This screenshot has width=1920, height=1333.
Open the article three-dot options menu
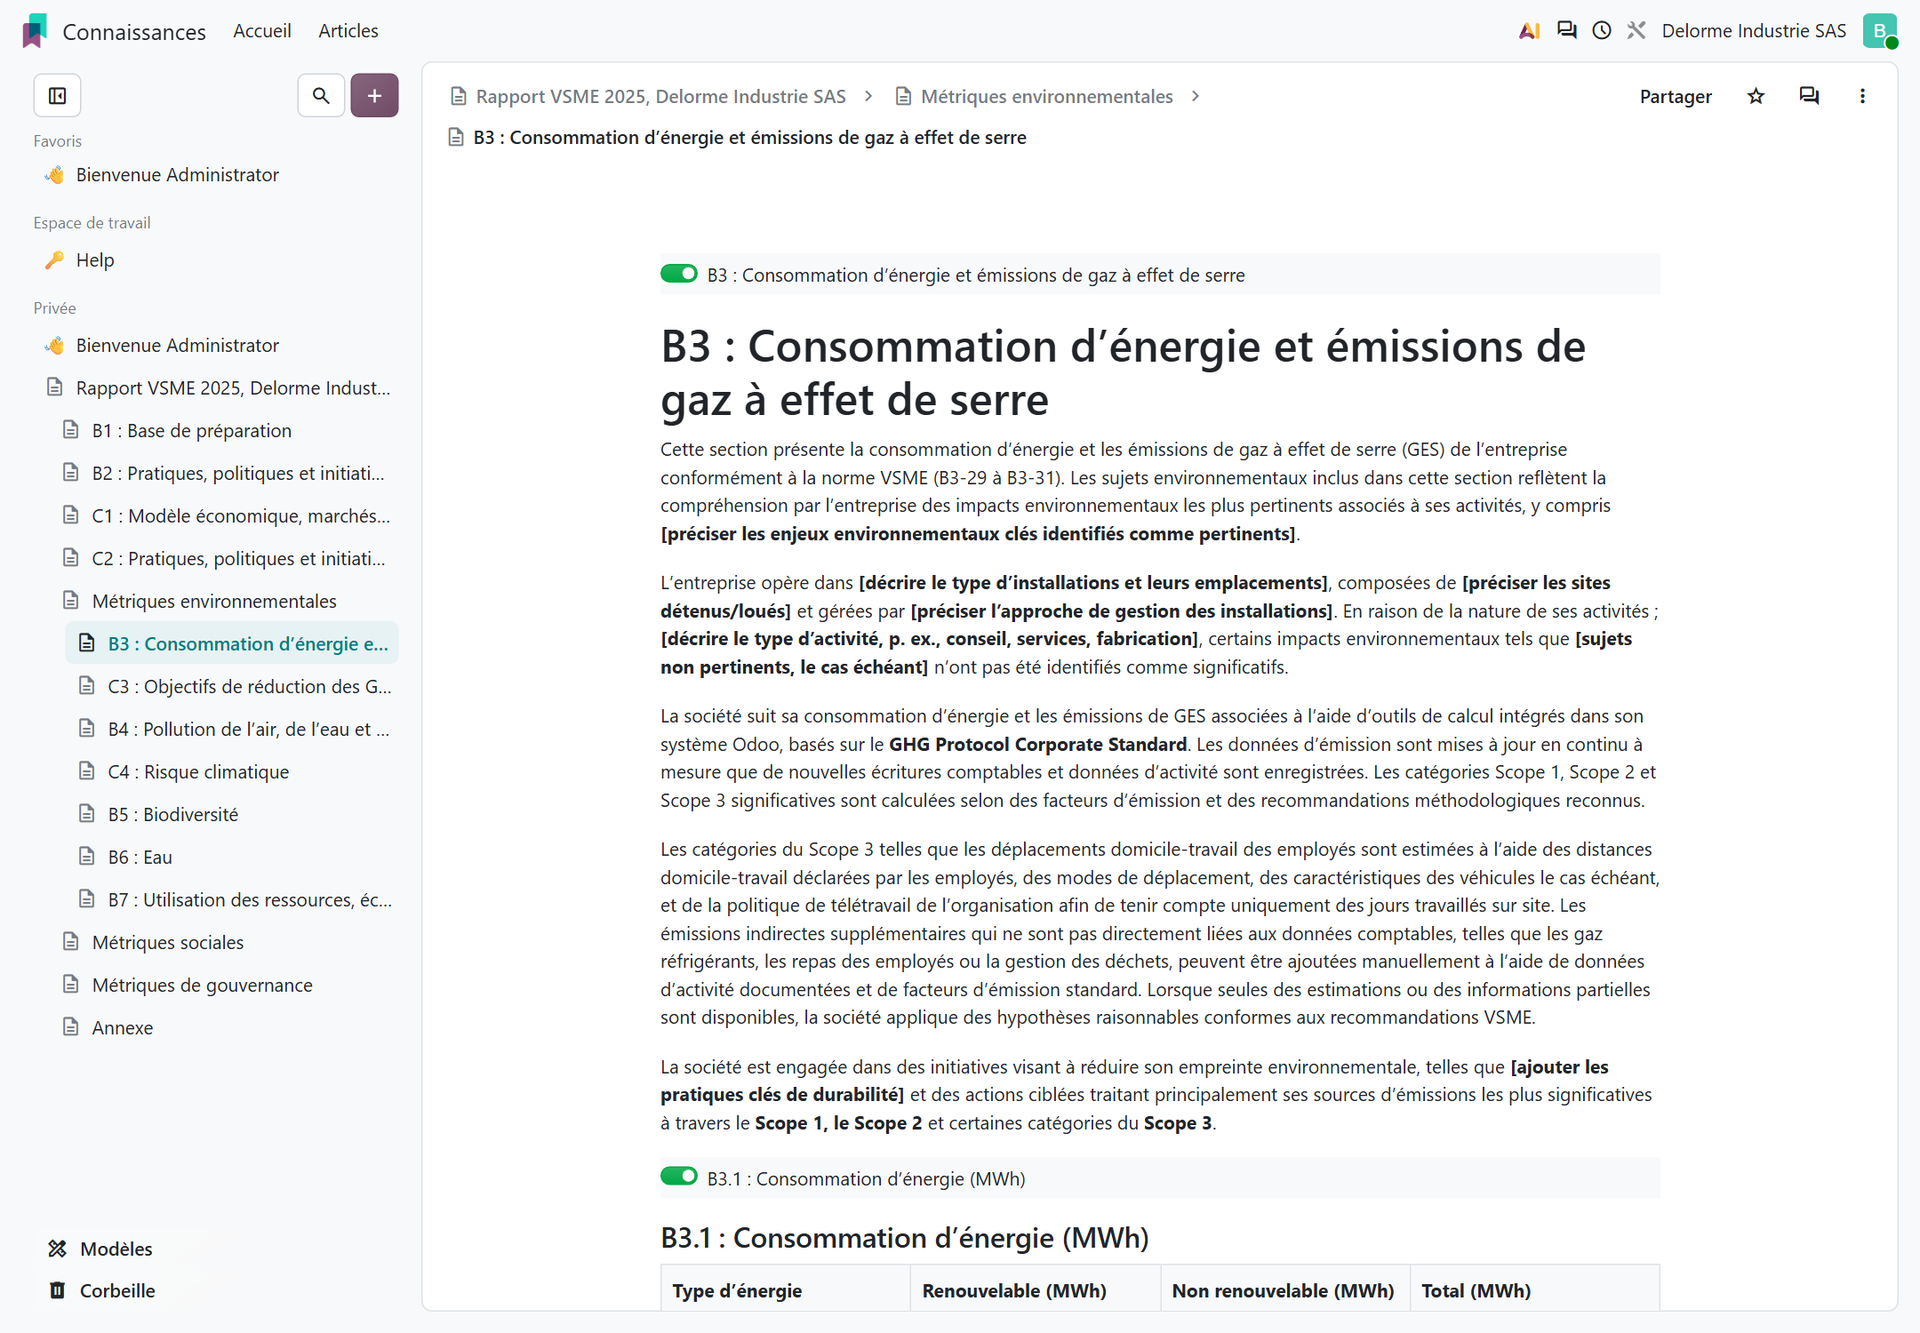tap(1862, 96)
